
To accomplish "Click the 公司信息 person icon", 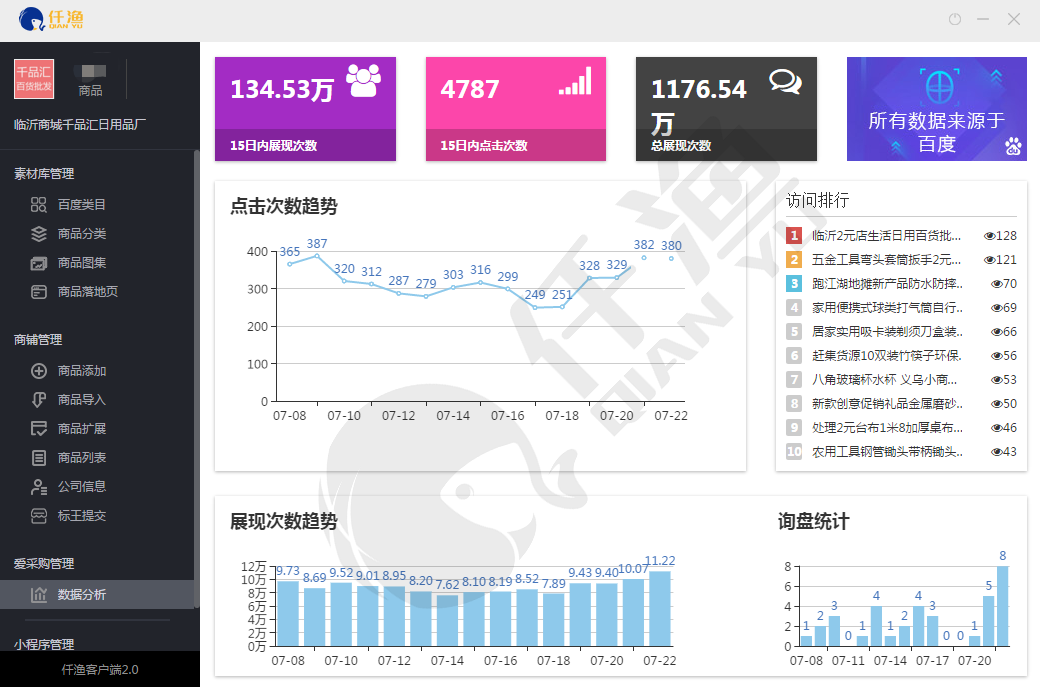I will [x=38, y=486].
